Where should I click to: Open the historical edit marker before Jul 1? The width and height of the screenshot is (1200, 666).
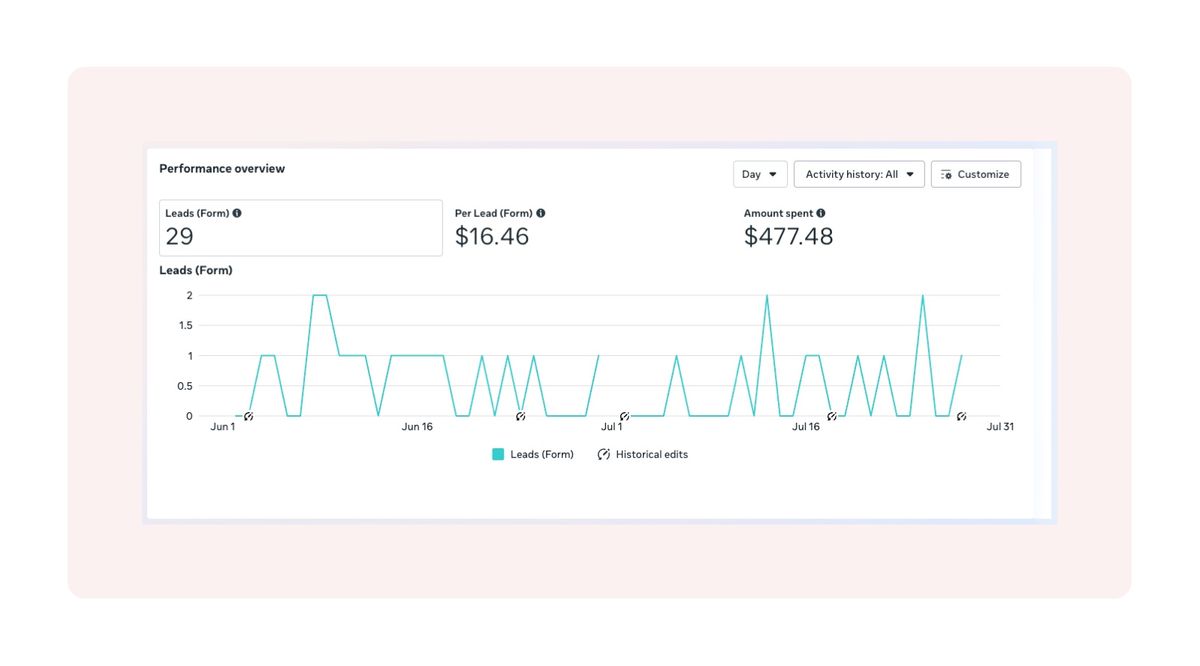coord(521,414)
